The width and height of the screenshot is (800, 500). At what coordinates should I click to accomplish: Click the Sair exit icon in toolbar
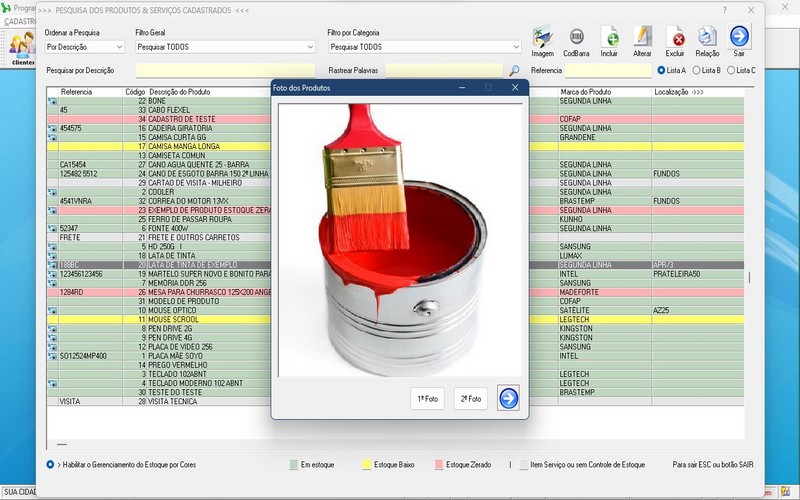[739, 39]
